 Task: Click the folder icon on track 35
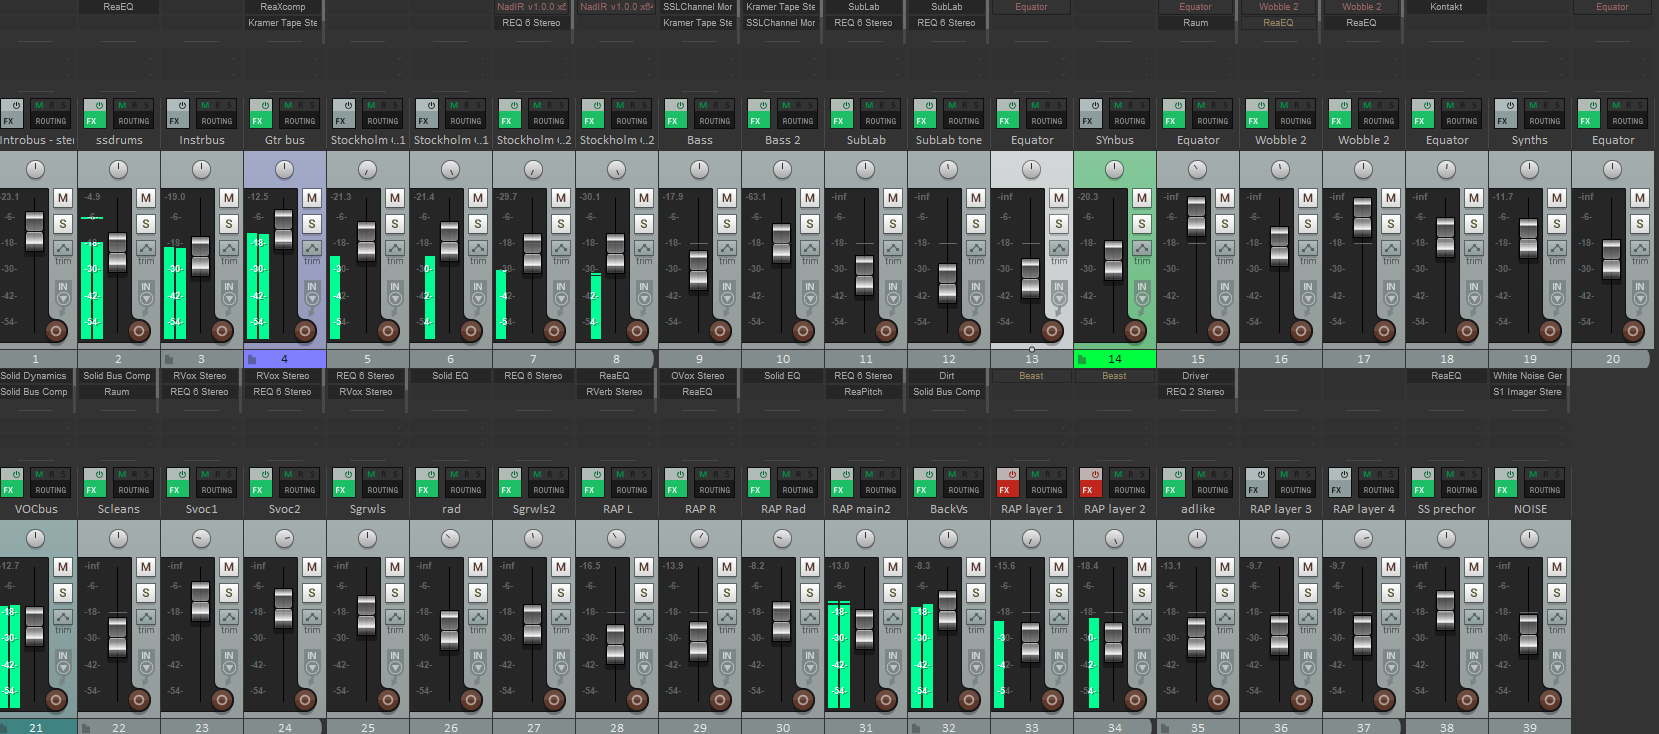[1165, 728]
